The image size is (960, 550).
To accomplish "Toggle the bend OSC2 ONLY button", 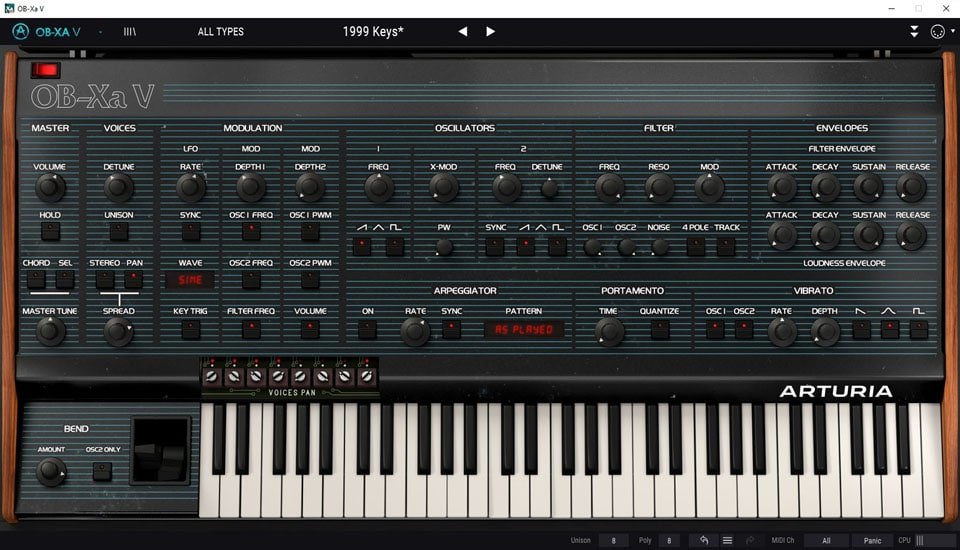I will click(102, 471).
